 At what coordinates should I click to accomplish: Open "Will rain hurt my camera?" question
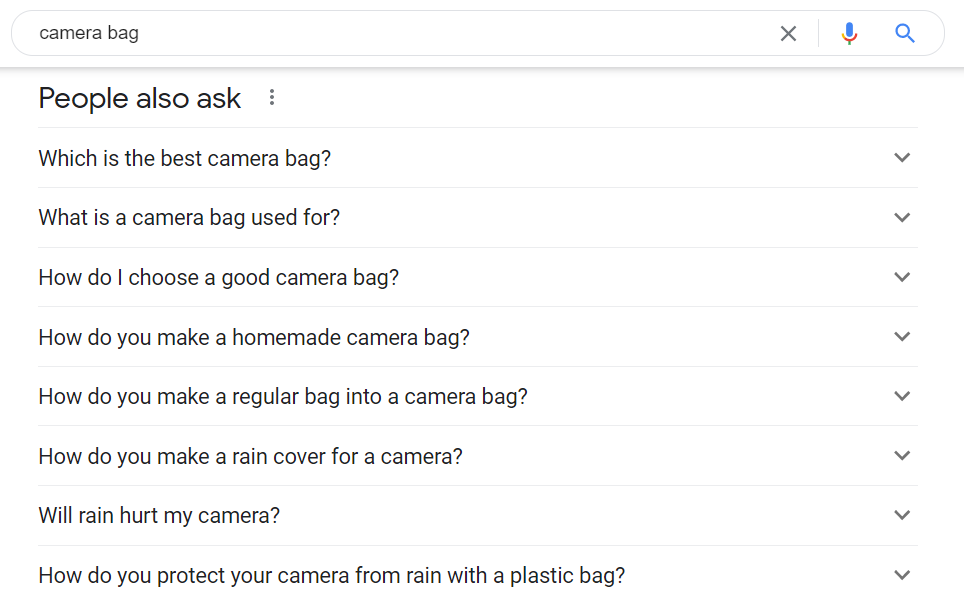click(x=478, y=515)
